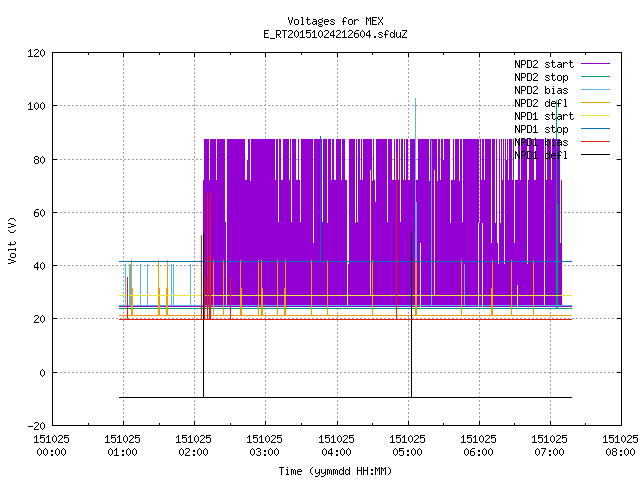
Task: Click the x-axis time label 04:00
Action: click(336, 452)
